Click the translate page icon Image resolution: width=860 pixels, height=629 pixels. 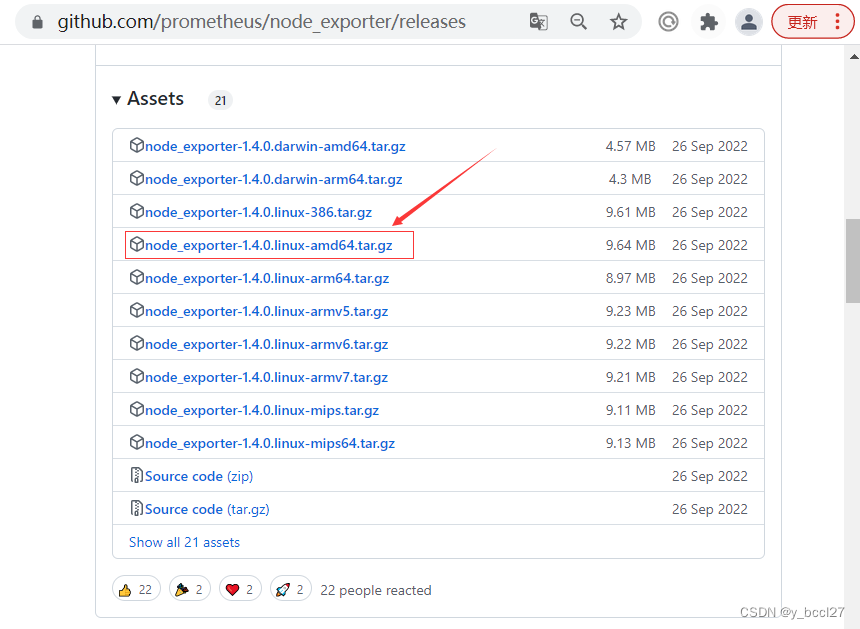point(538,22)
